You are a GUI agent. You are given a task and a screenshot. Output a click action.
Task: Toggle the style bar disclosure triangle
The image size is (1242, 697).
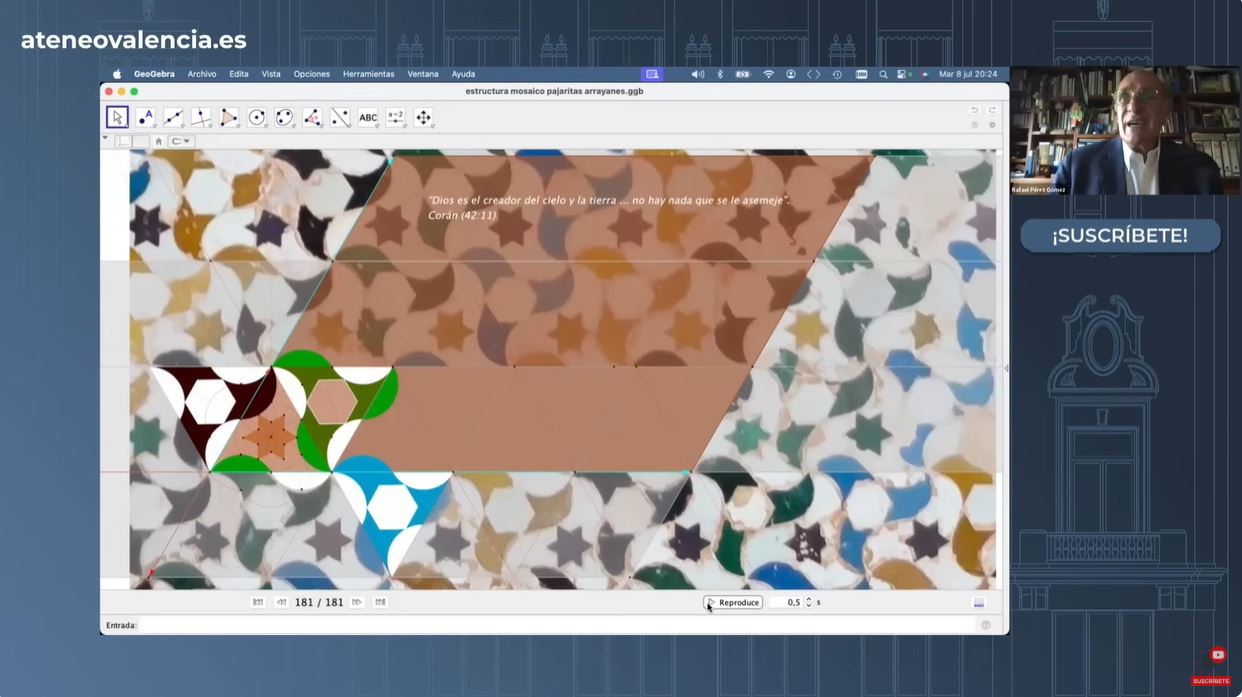(x=105, y=139)
